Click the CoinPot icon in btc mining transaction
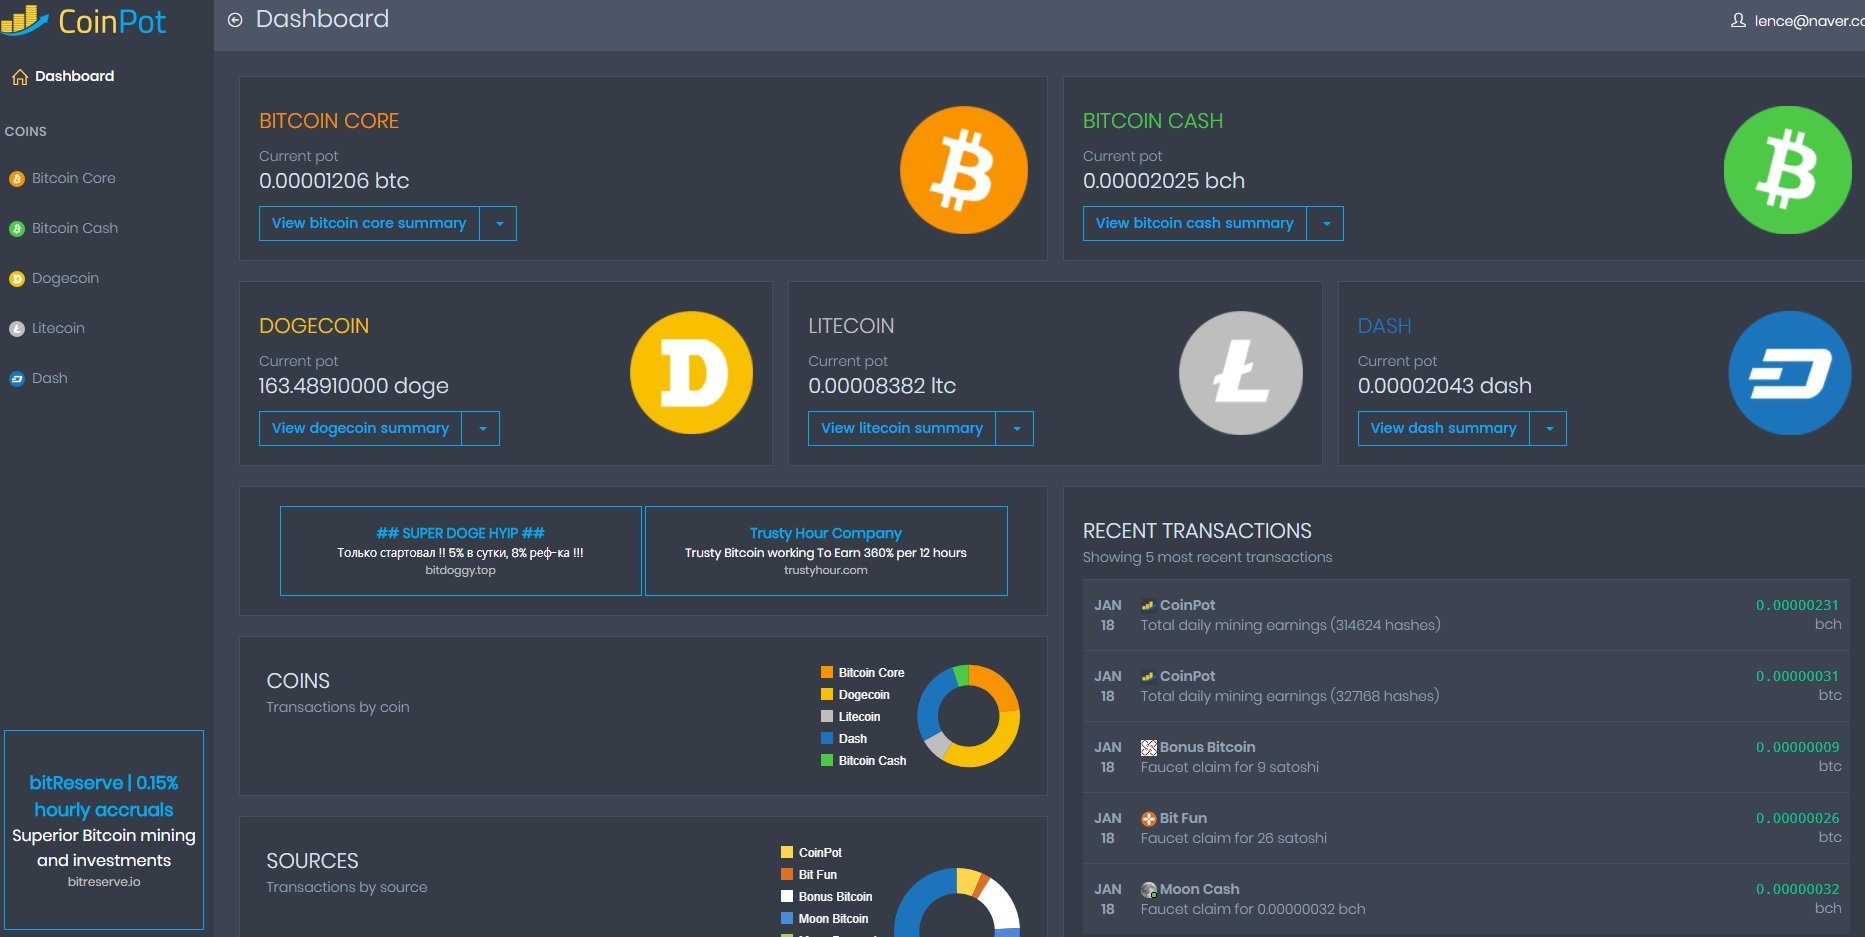Viewport: 1865px width, 937px height. (x=1148, y=676)
